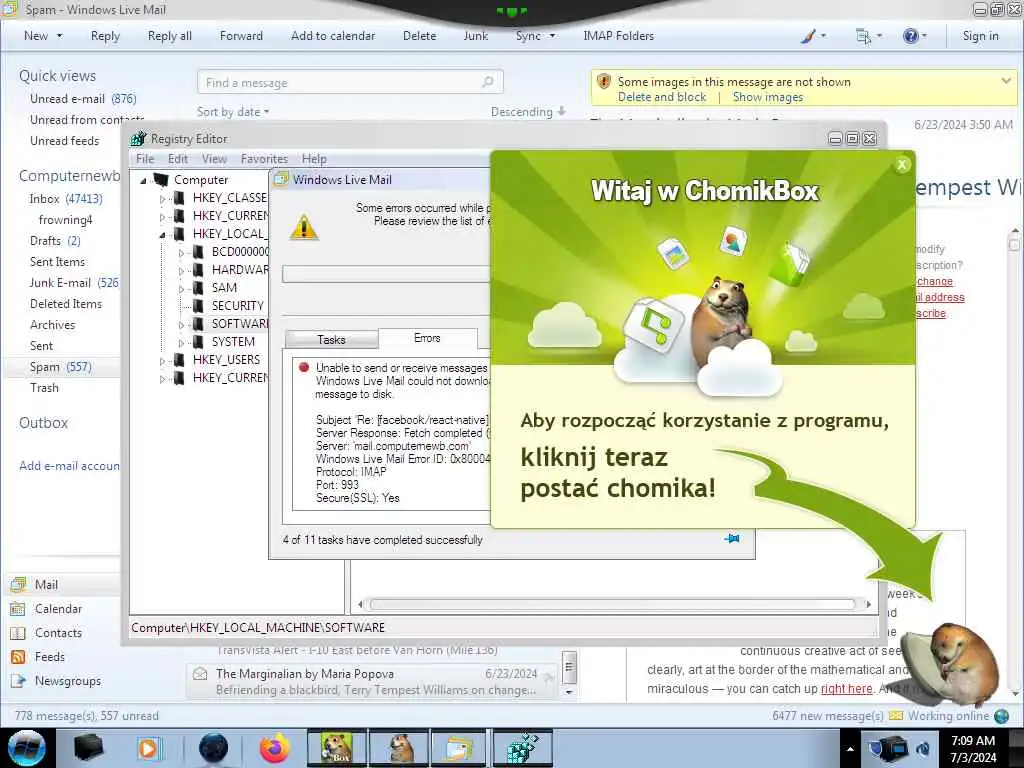
Task: Switch to Windows Live Mail taskbar button
Action: [x=460, y=748]
